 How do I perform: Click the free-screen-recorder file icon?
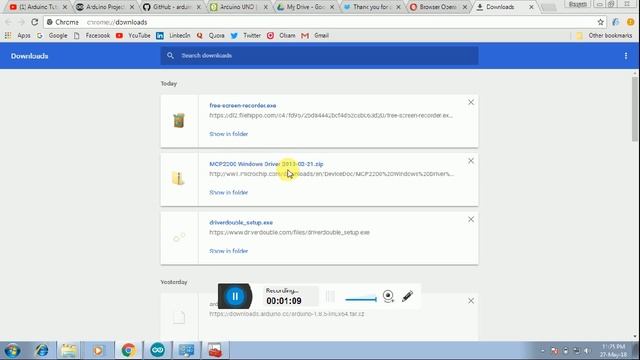(179, 121)
